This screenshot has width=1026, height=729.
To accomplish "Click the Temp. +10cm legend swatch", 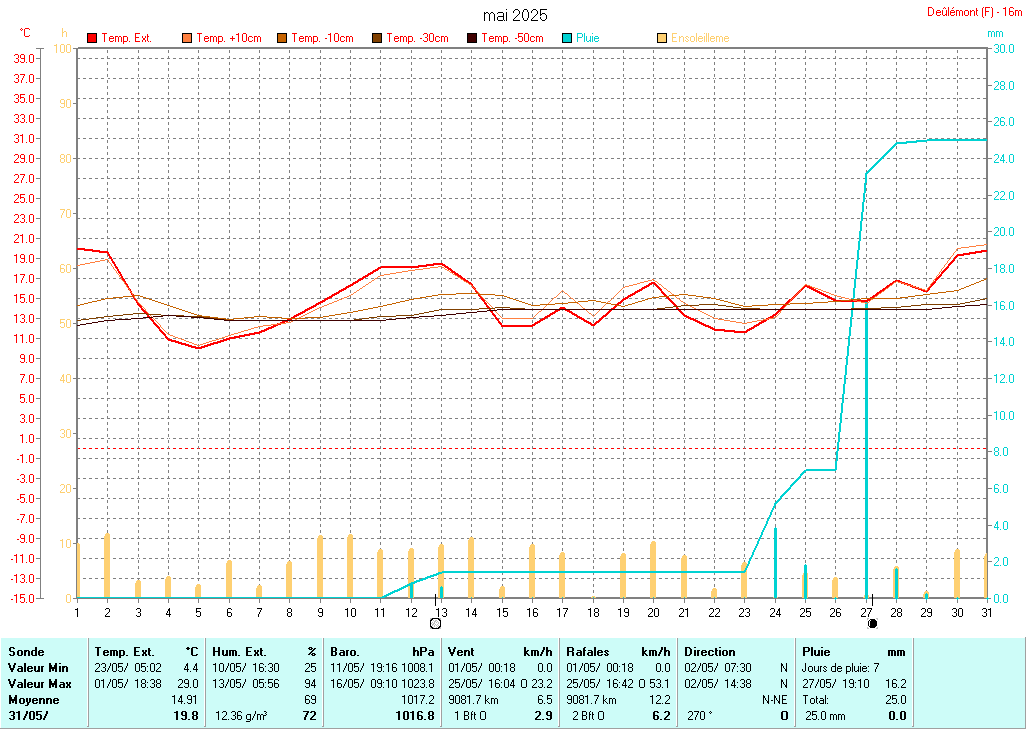I will pyautogui.click(x=187, y=38).
